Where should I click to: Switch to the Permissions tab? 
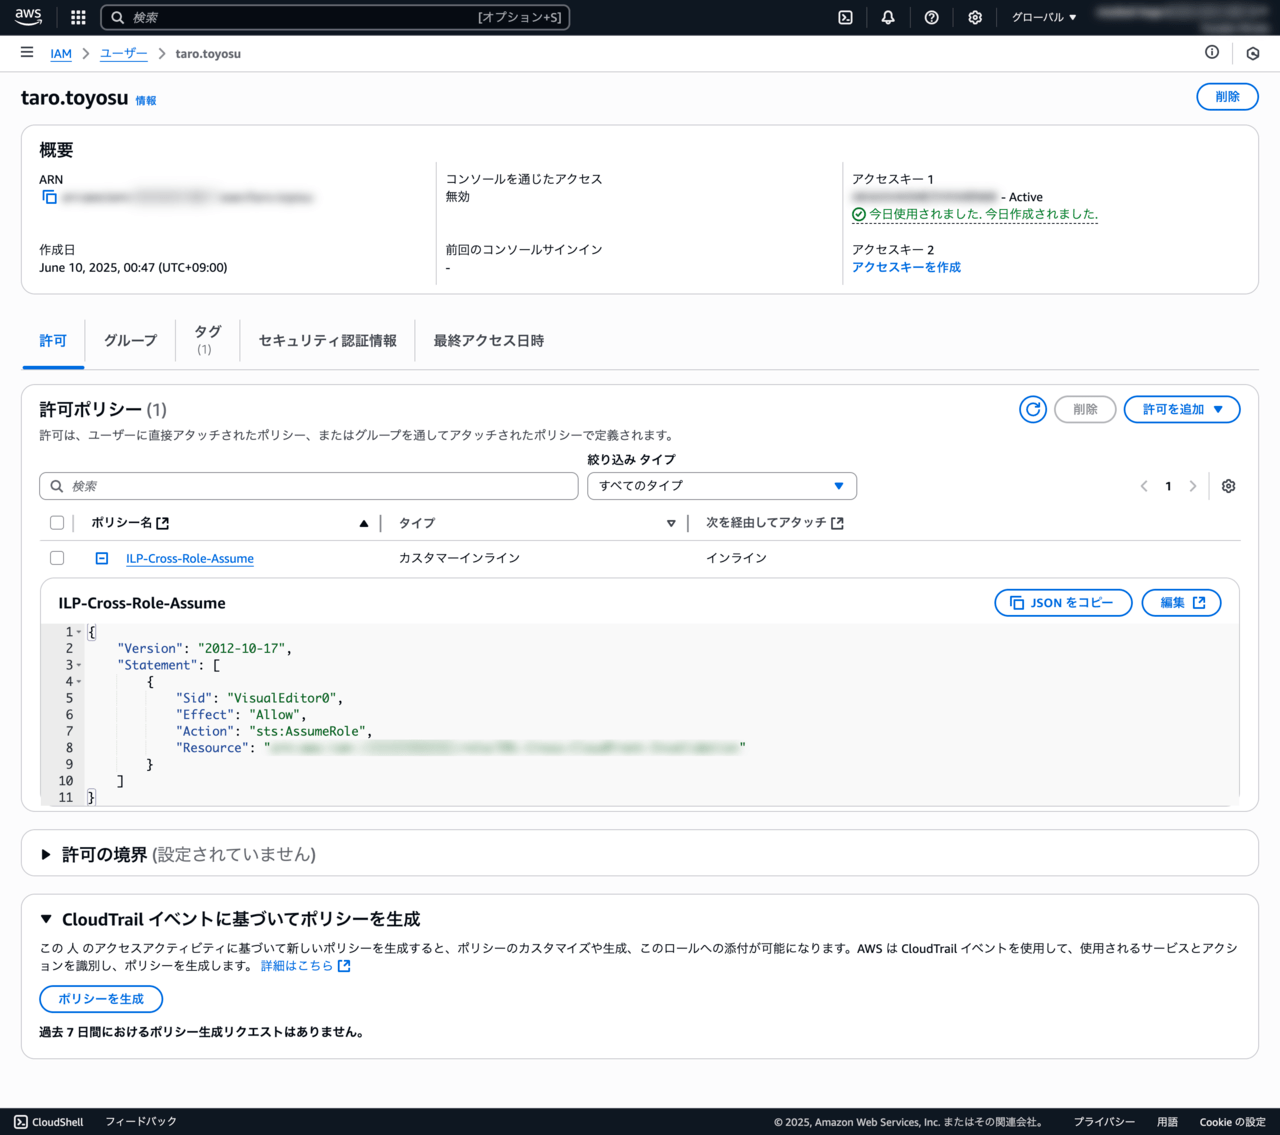53,341
